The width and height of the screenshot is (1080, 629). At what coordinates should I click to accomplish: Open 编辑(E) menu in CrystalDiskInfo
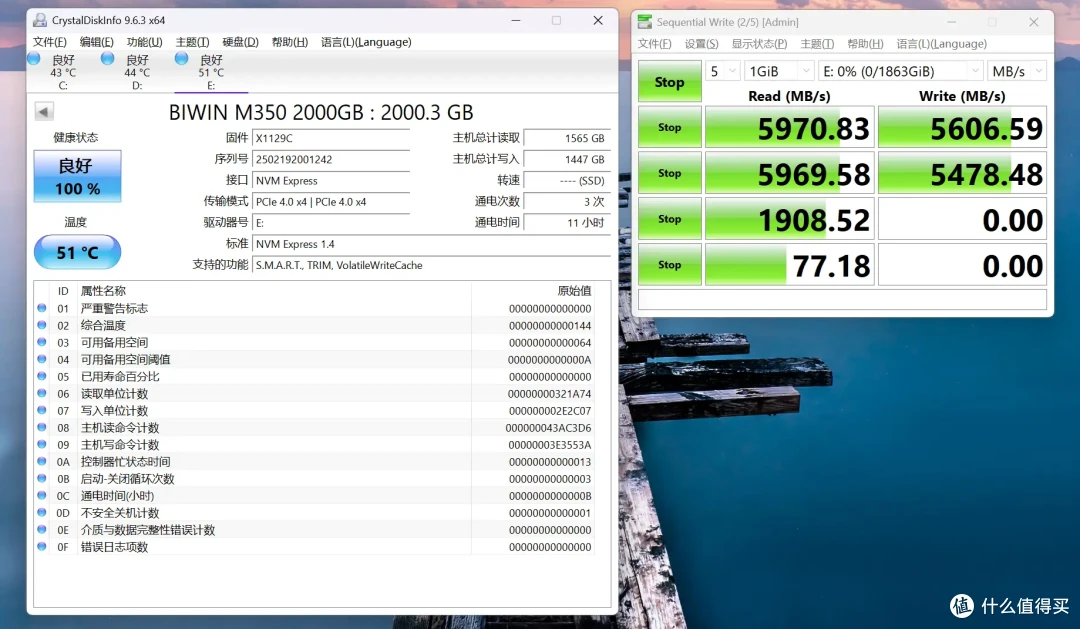click(x=96, y=42)
